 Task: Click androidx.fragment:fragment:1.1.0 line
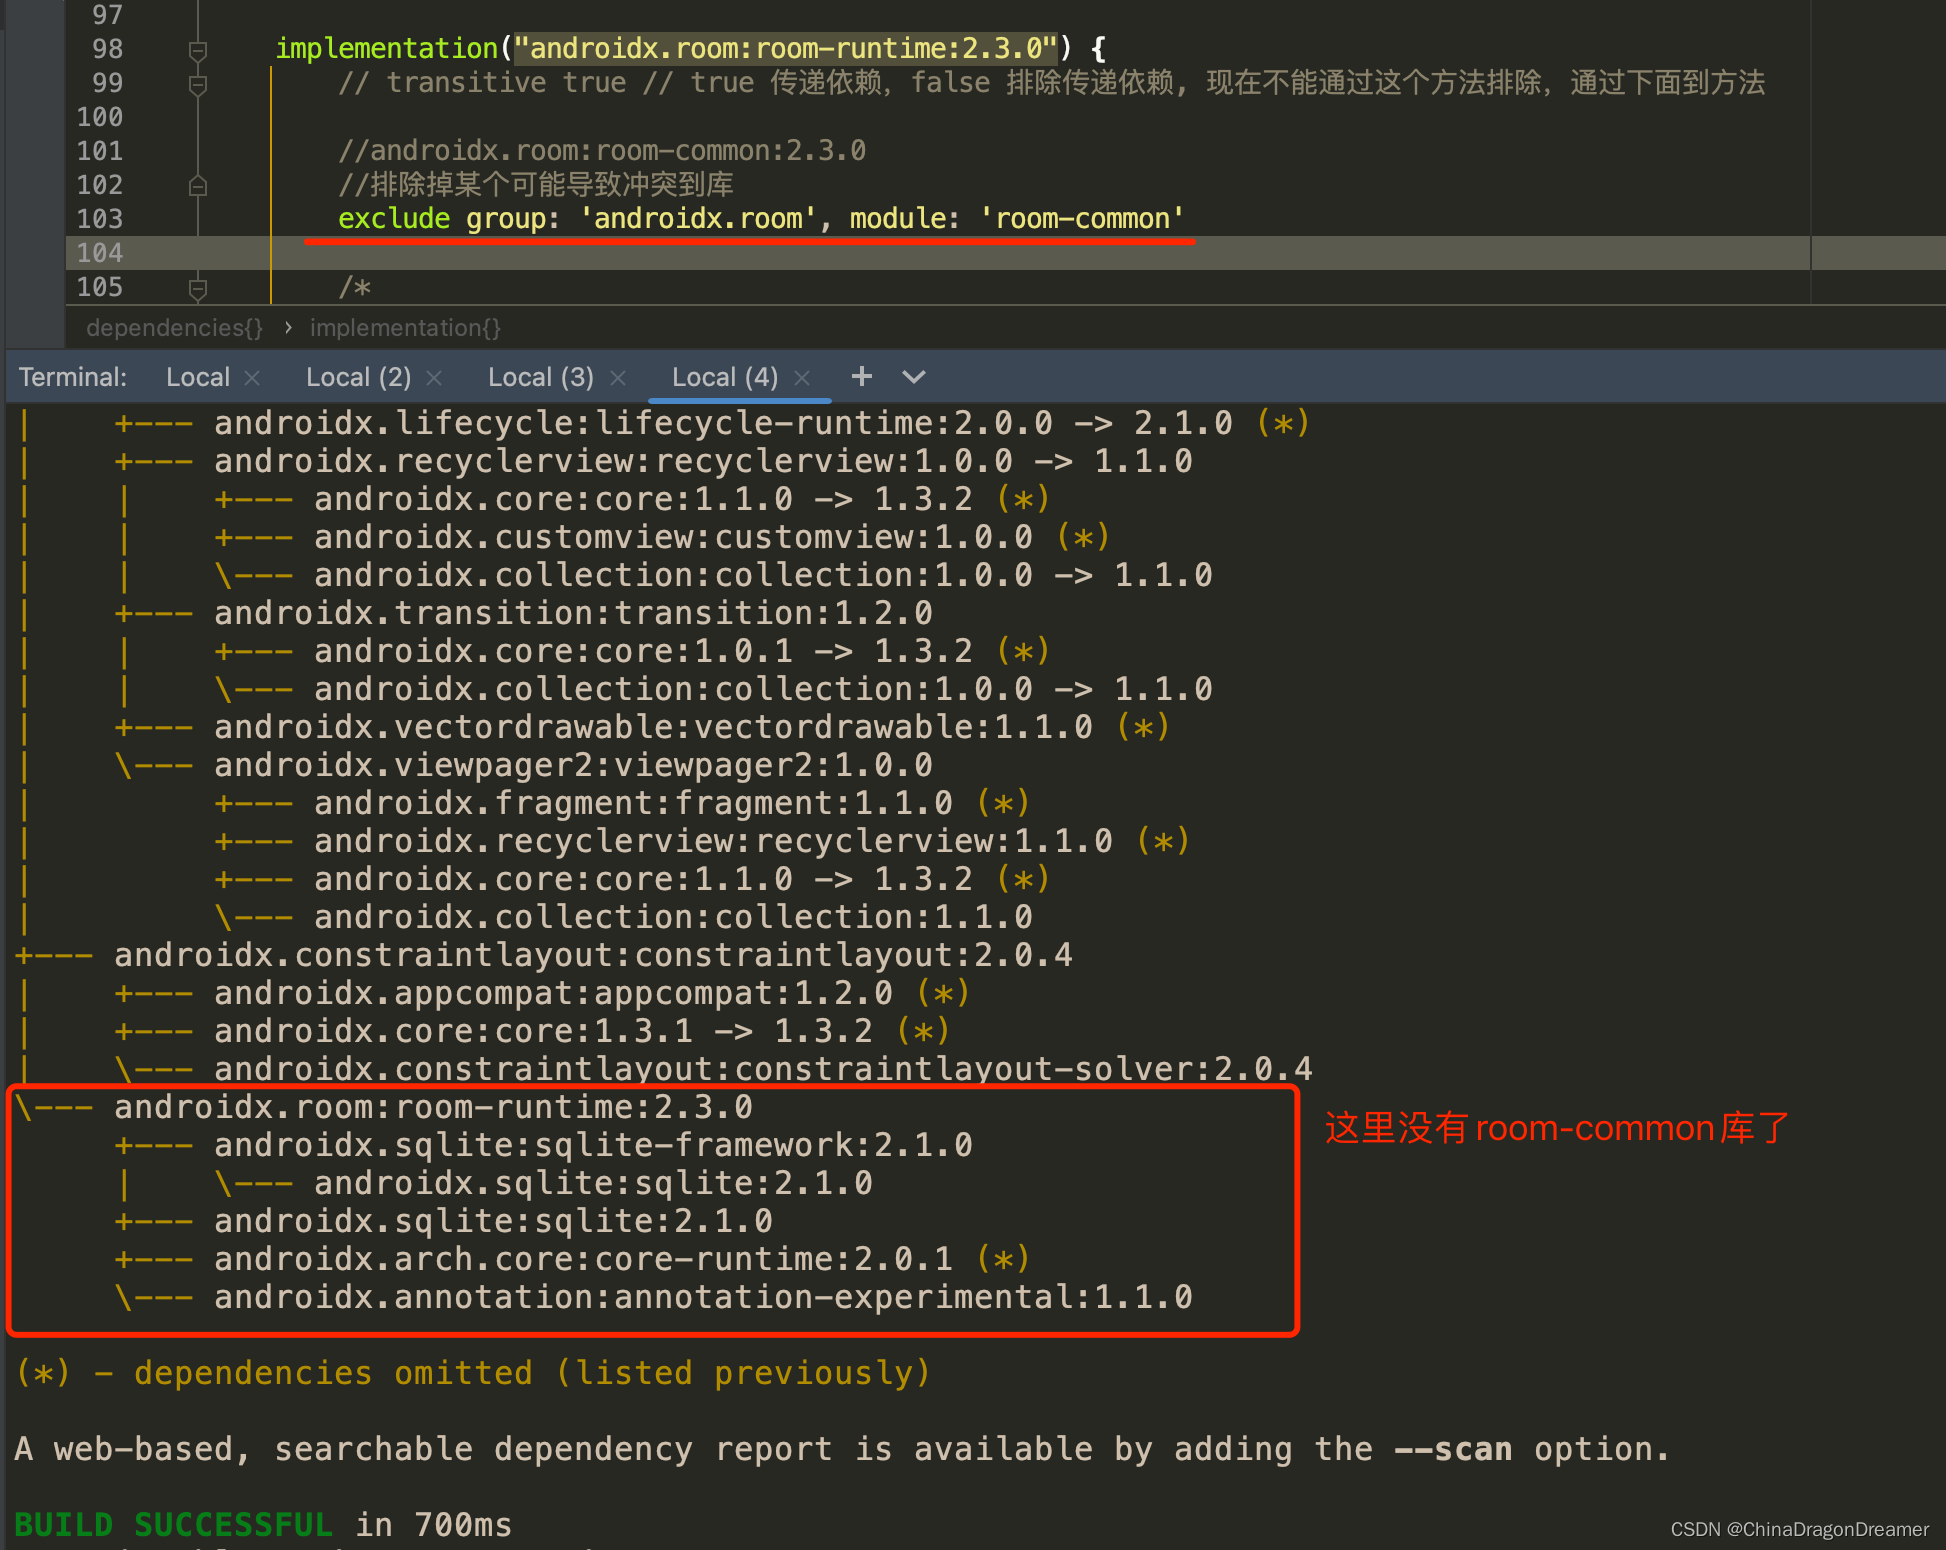pyautogui.click(x=633, y=803)
